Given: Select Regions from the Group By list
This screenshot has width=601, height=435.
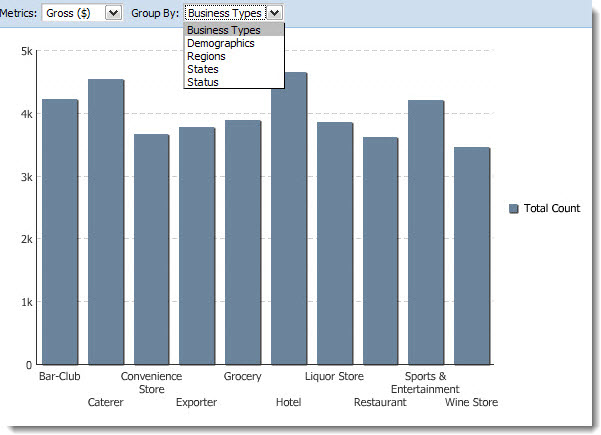Looking at the screenshot, I should 234,56.
